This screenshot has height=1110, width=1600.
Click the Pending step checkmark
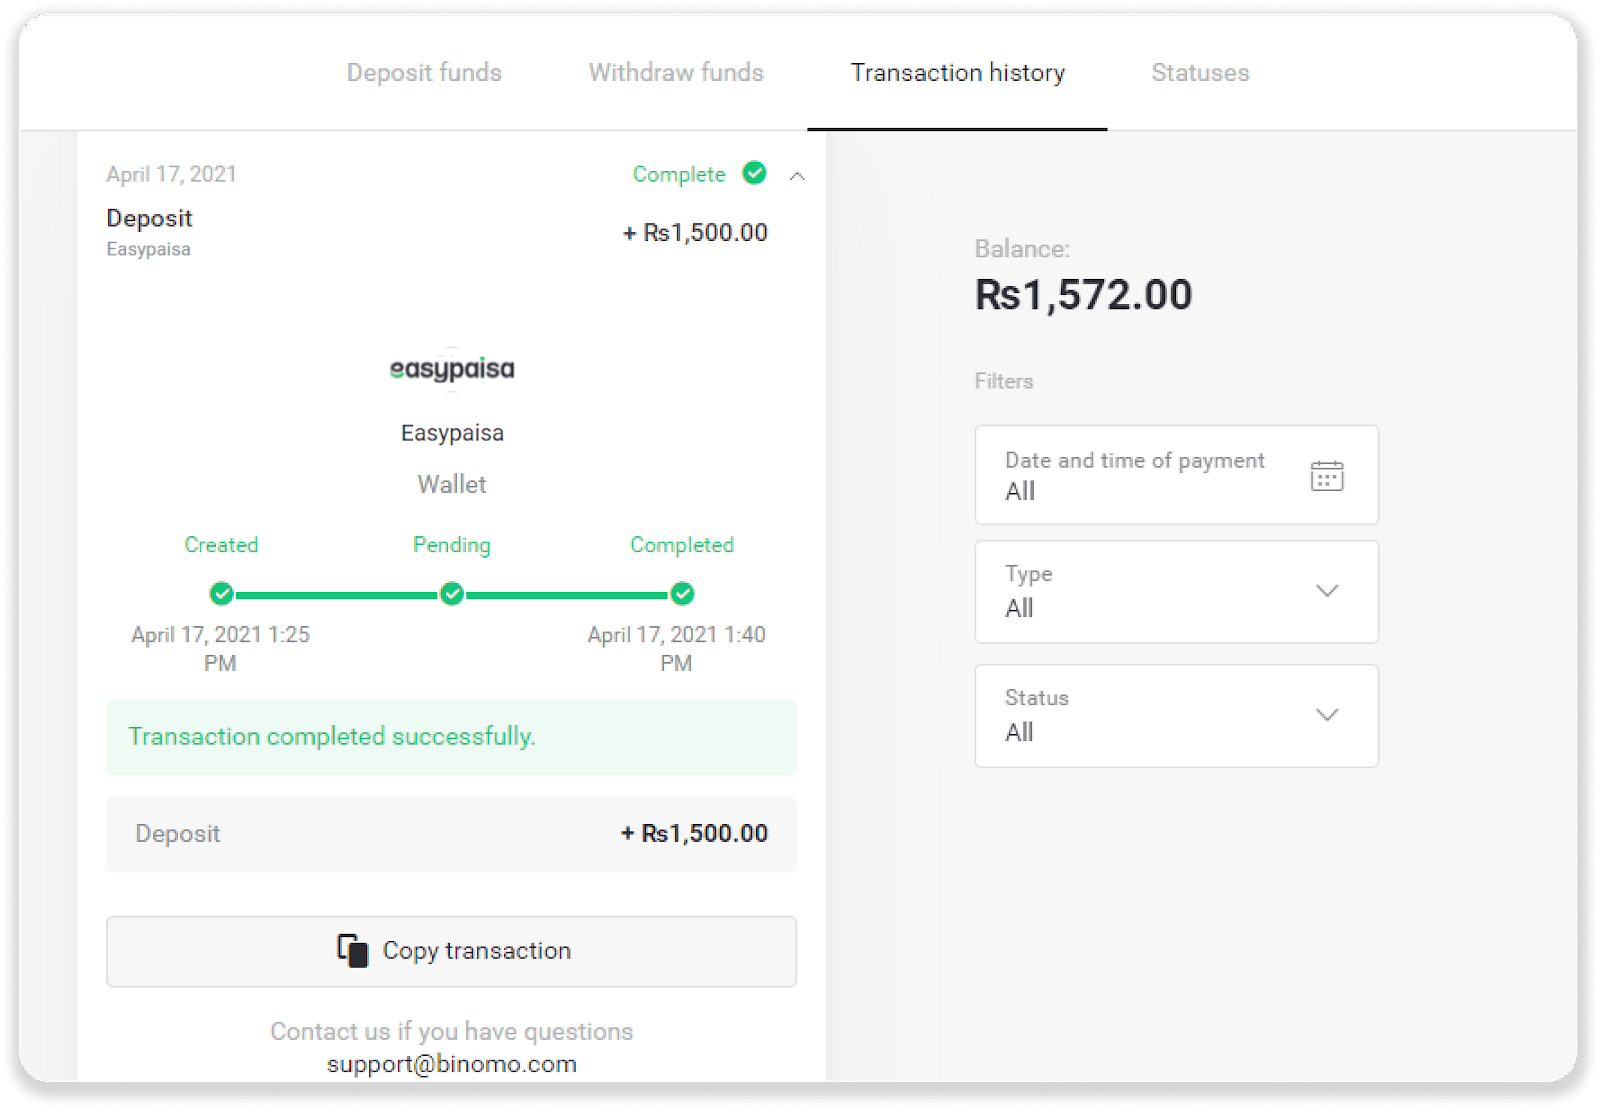coord(452,594)
